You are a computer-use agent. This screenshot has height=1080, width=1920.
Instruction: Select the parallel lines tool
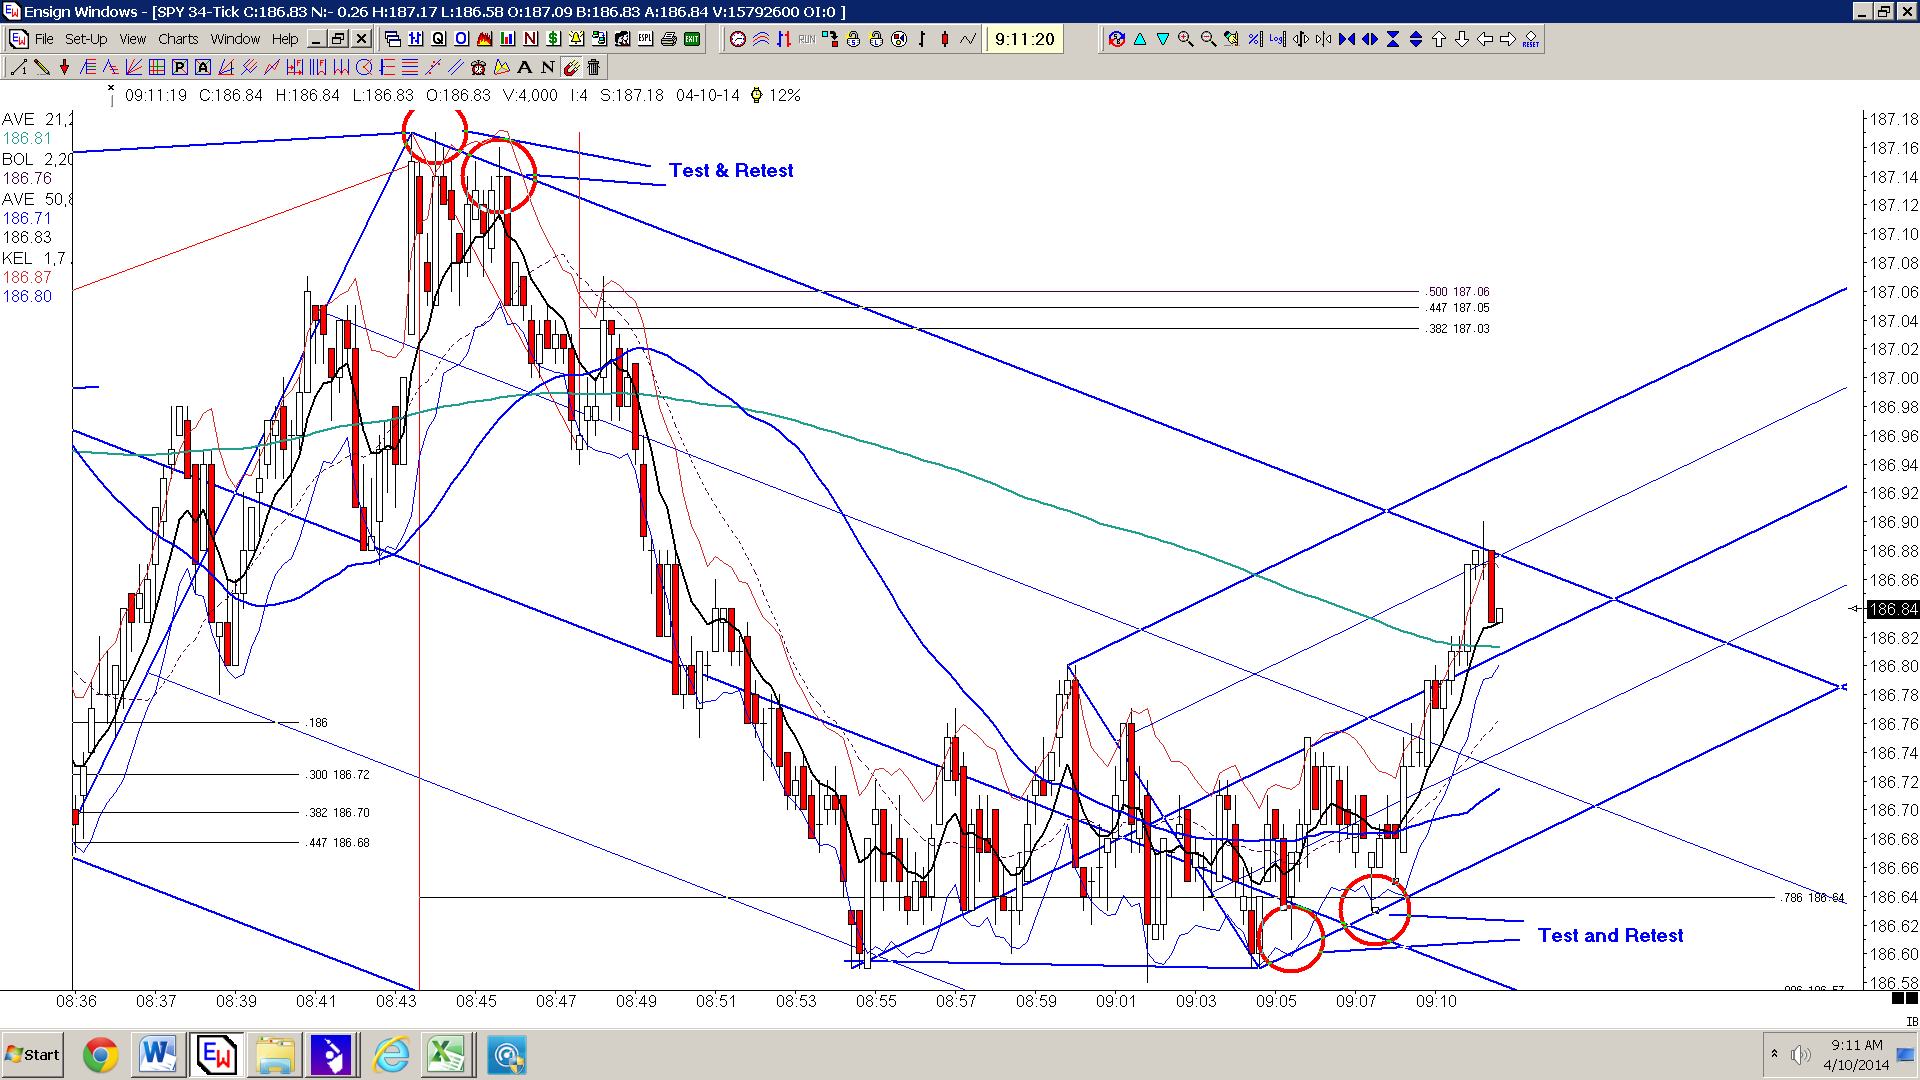point(456,67)
